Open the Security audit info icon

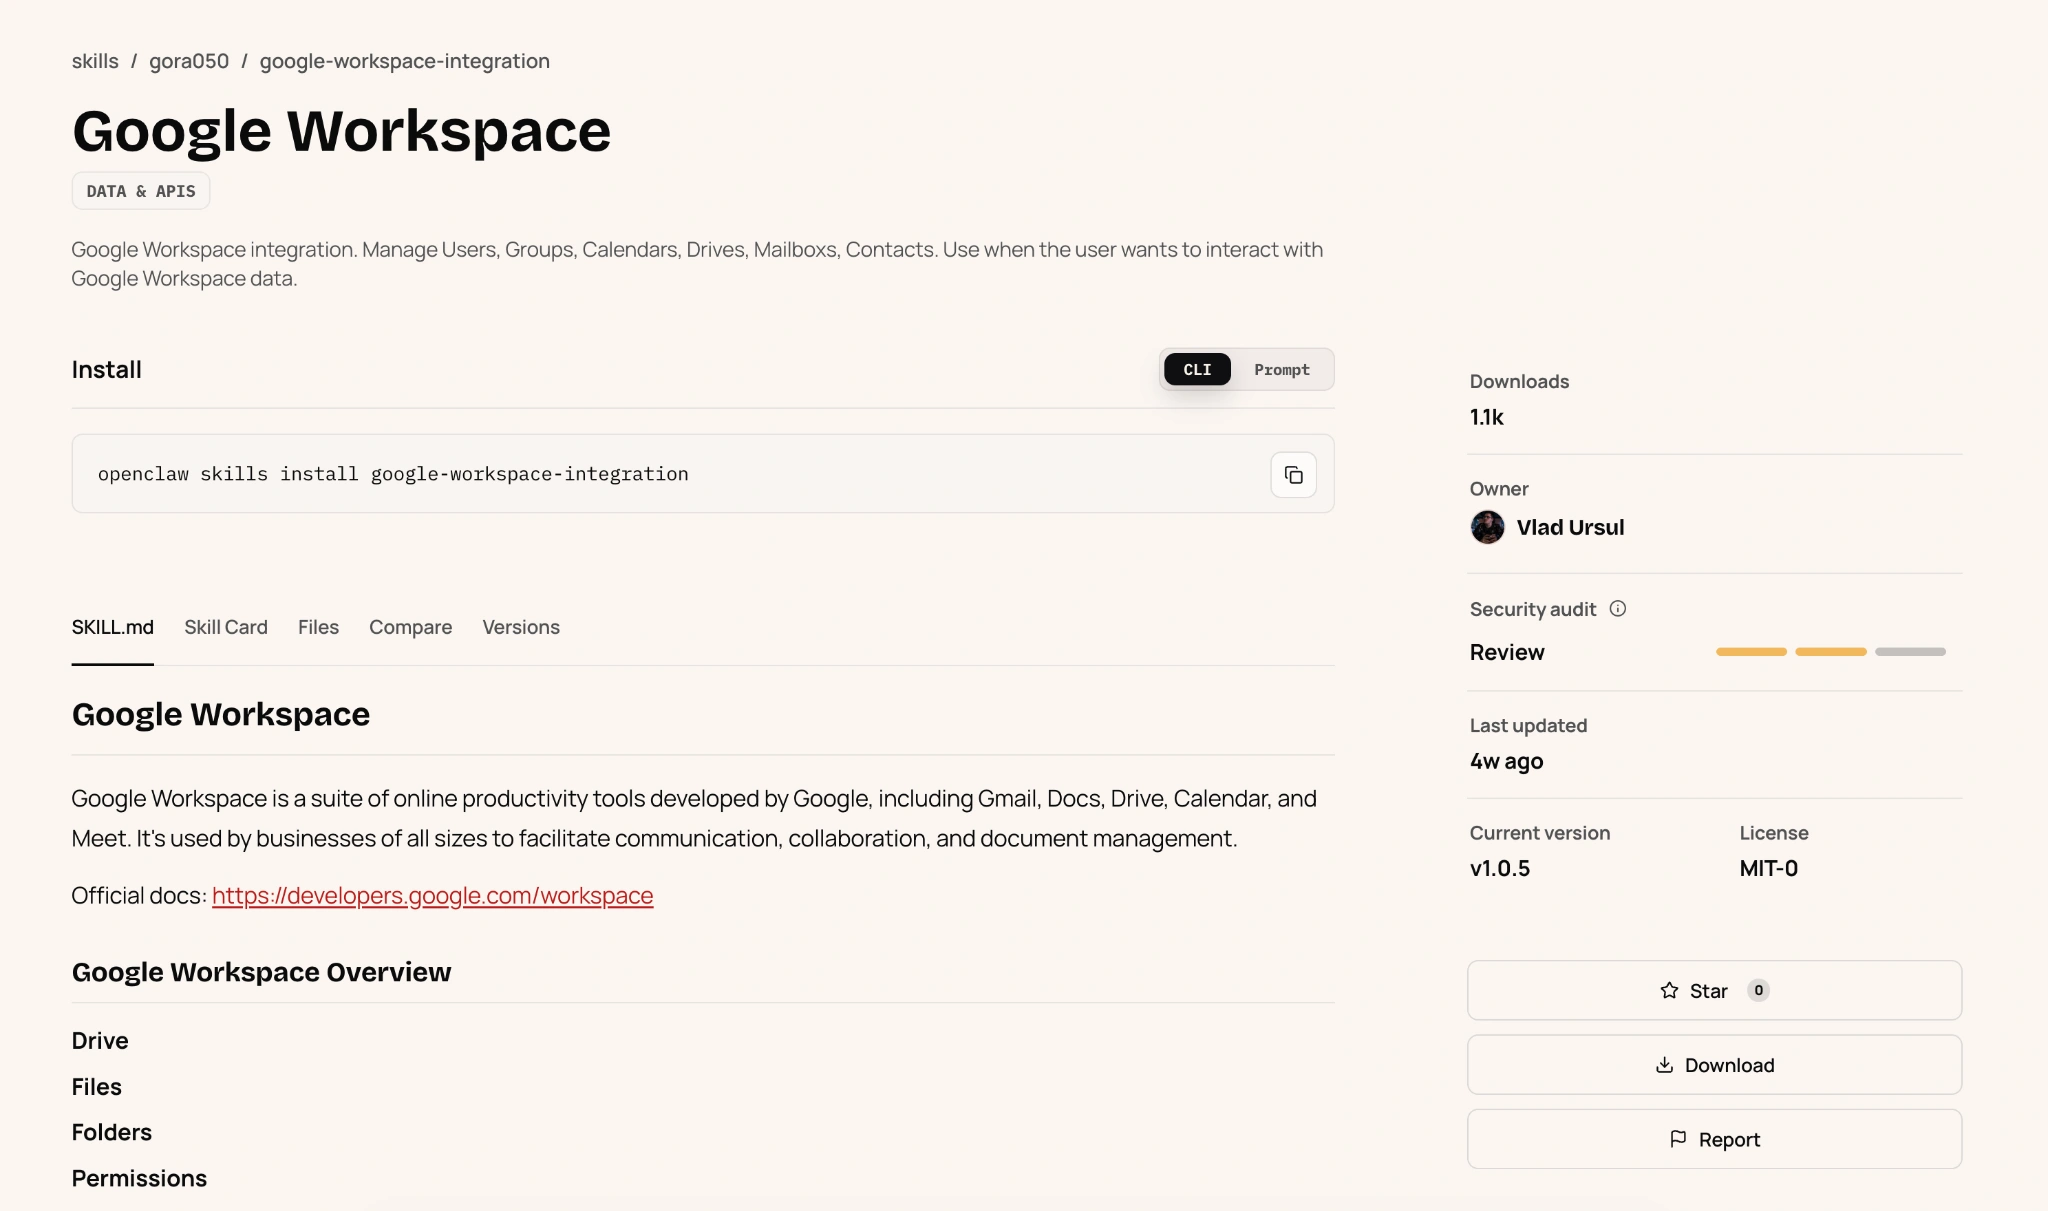[1617, 609]
